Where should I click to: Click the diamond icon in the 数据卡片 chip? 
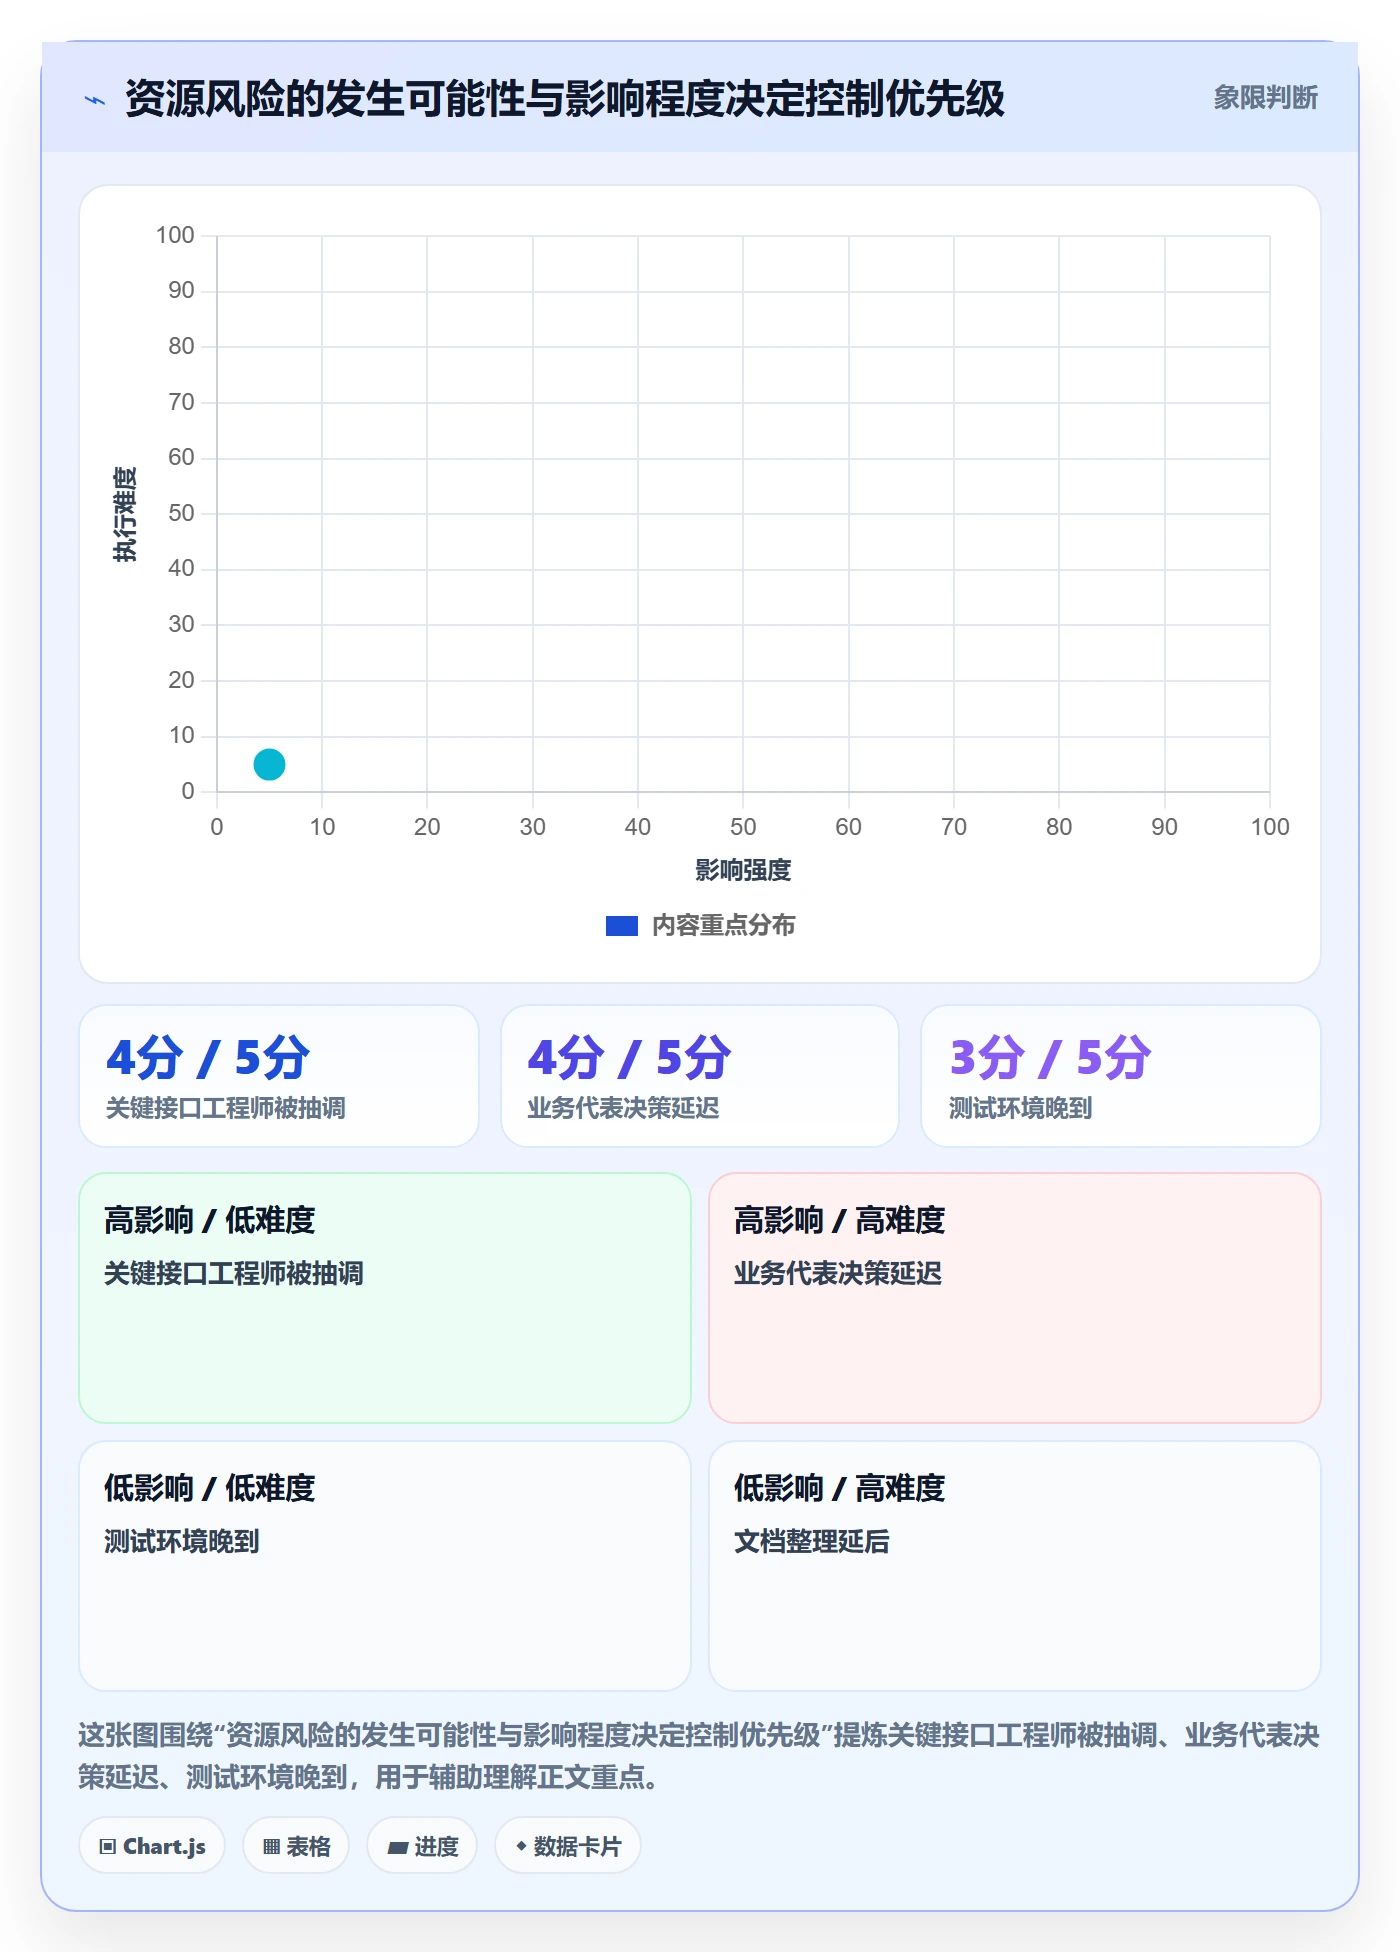point(521,1846)
